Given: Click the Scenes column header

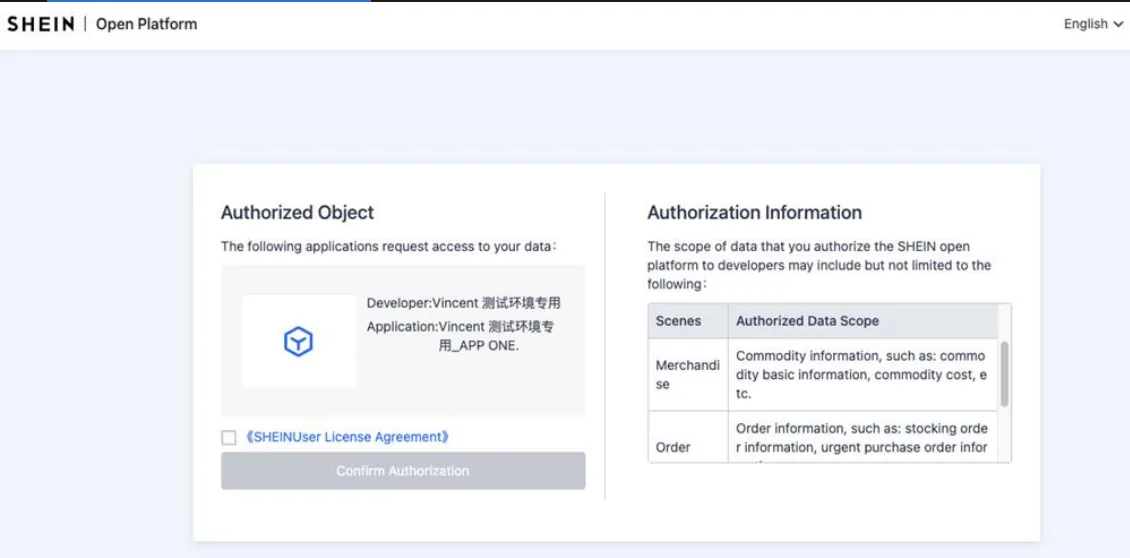Looking at the screenshot, I should pos(688,321).
